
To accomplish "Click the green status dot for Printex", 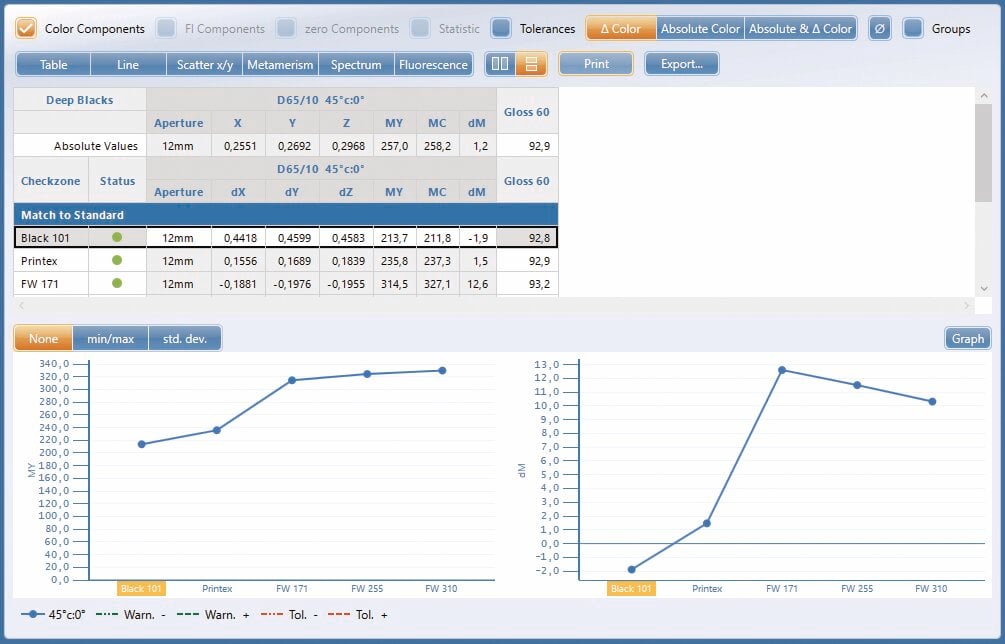I will (117, 260).
